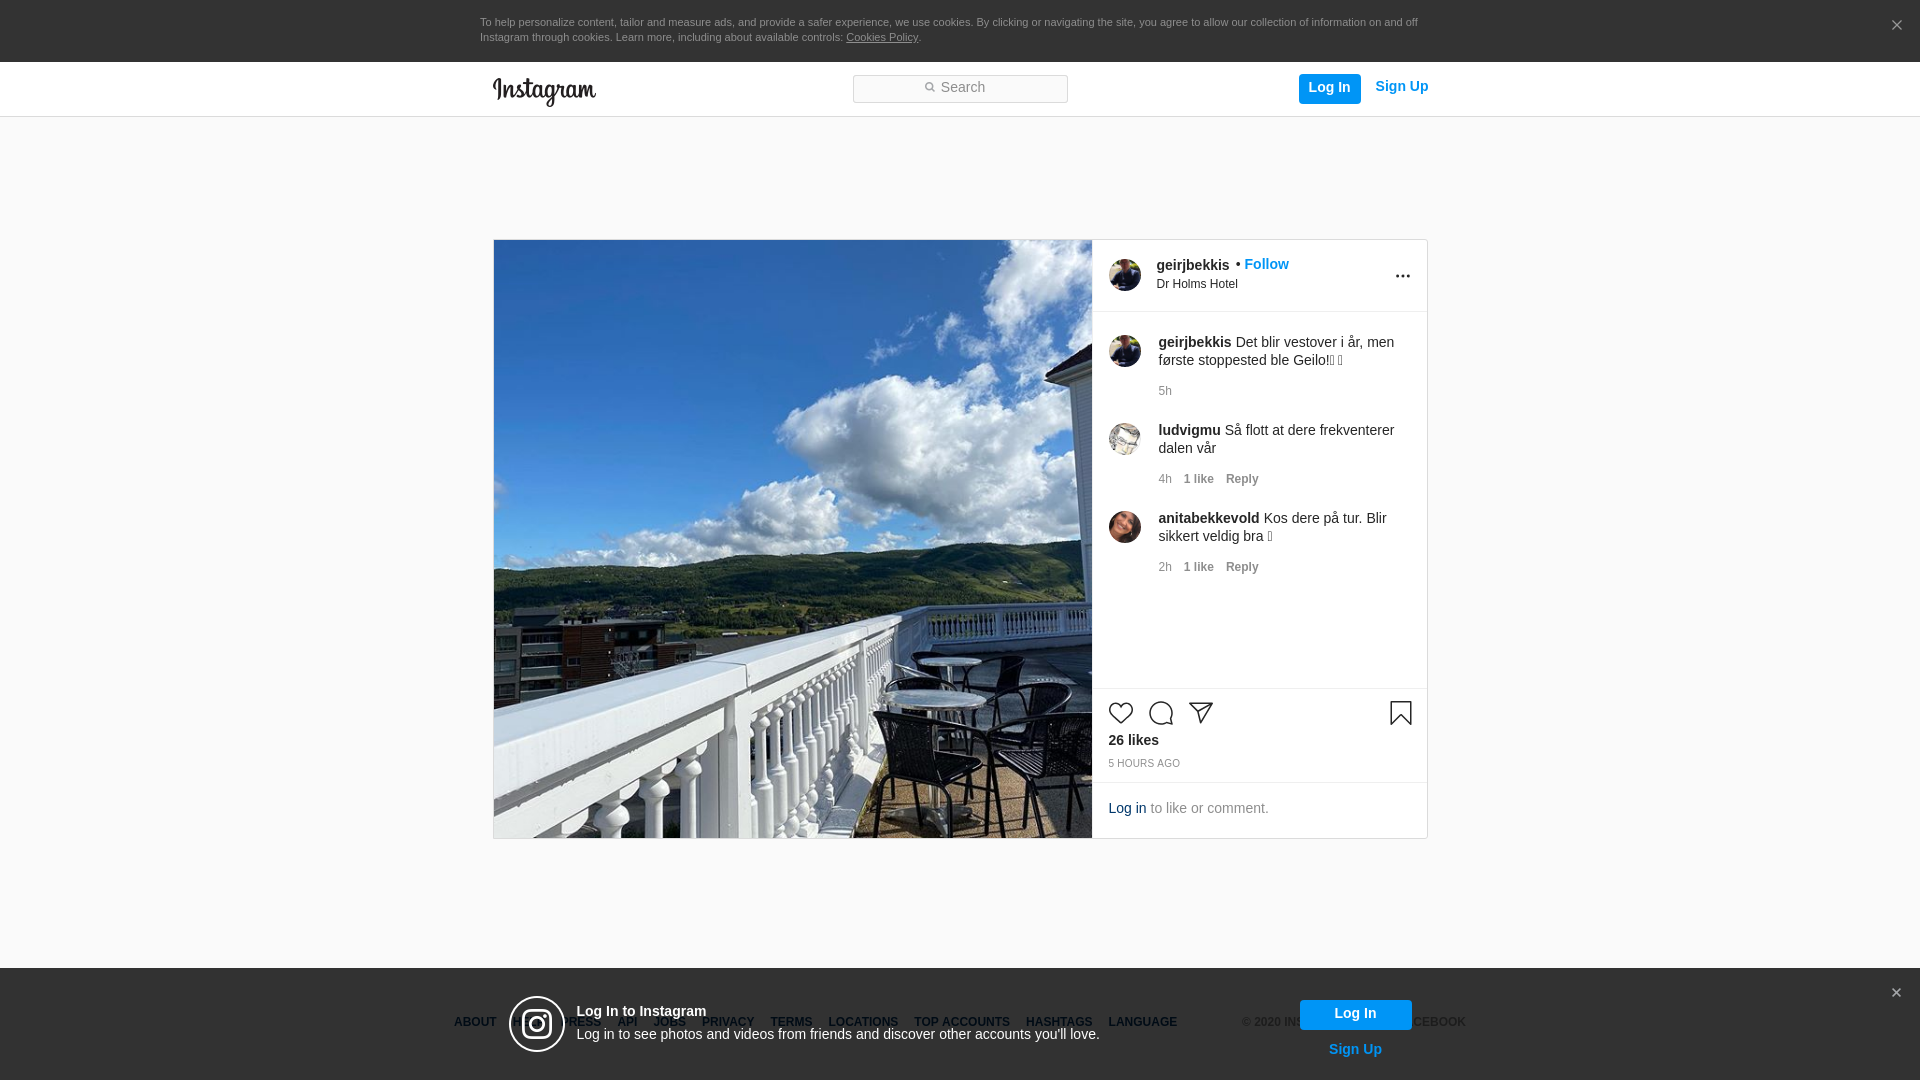Click the 5h caption timestamp
Viewport: 1920px width, 1080px height.
tap(1164, 391)
